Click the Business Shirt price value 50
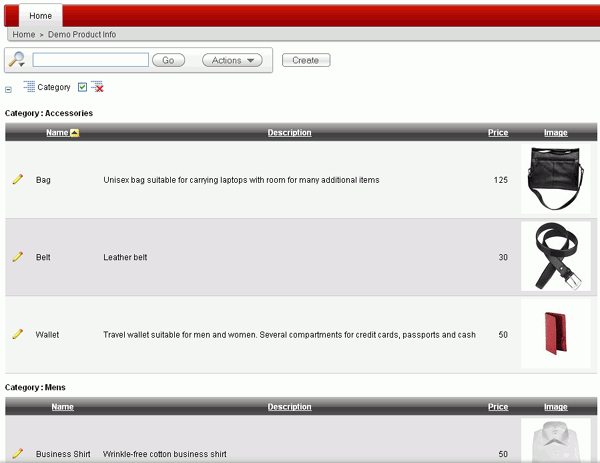 503,454
